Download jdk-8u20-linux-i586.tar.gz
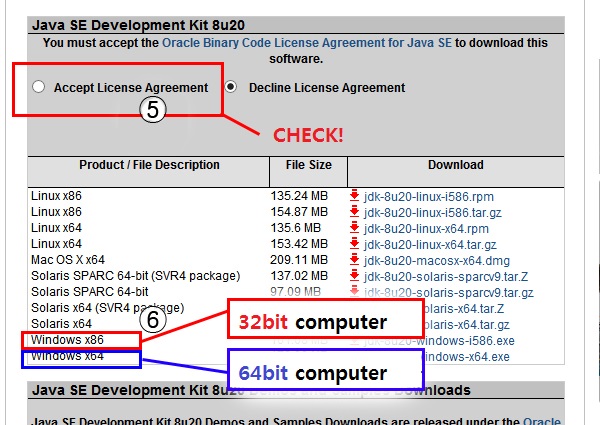Viewport: 600px width, 425px height. click(x=432, y=213)
